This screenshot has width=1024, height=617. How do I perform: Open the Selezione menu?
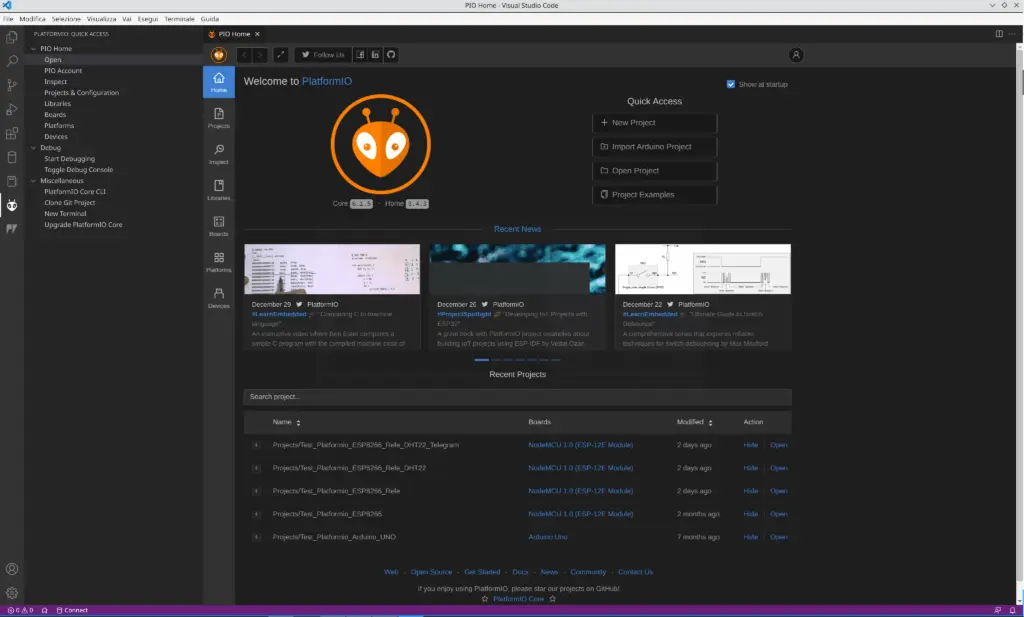[67, 19]
